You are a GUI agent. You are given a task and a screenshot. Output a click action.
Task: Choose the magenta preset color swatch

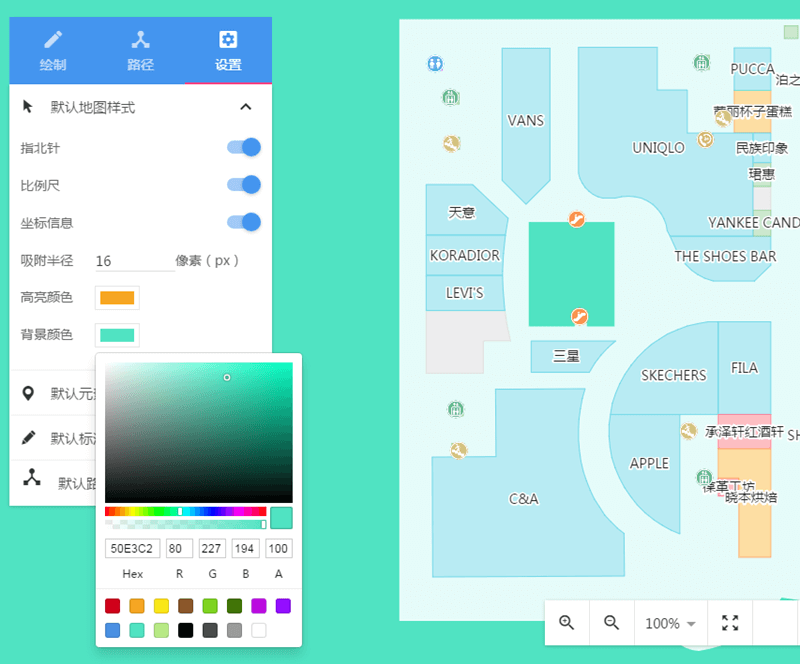(x=259, y=606)
